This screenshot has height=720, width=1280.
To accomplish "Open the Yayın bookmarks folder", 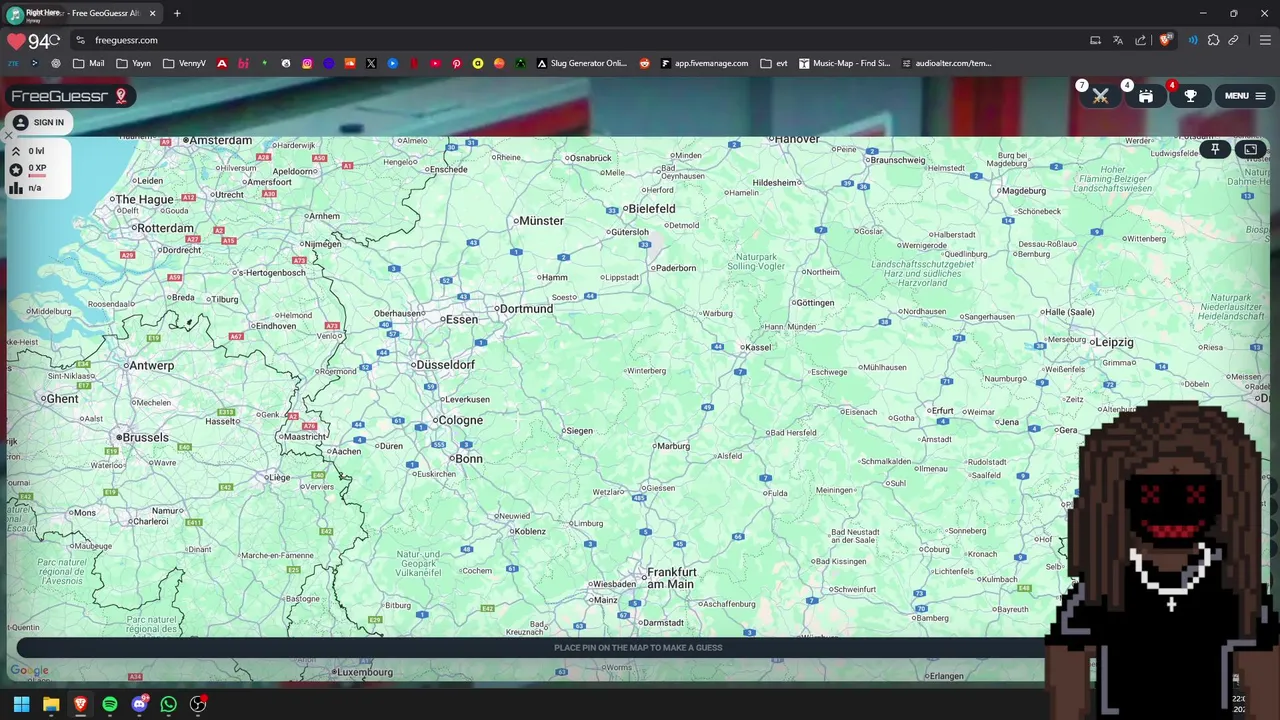I will (133, 63).
